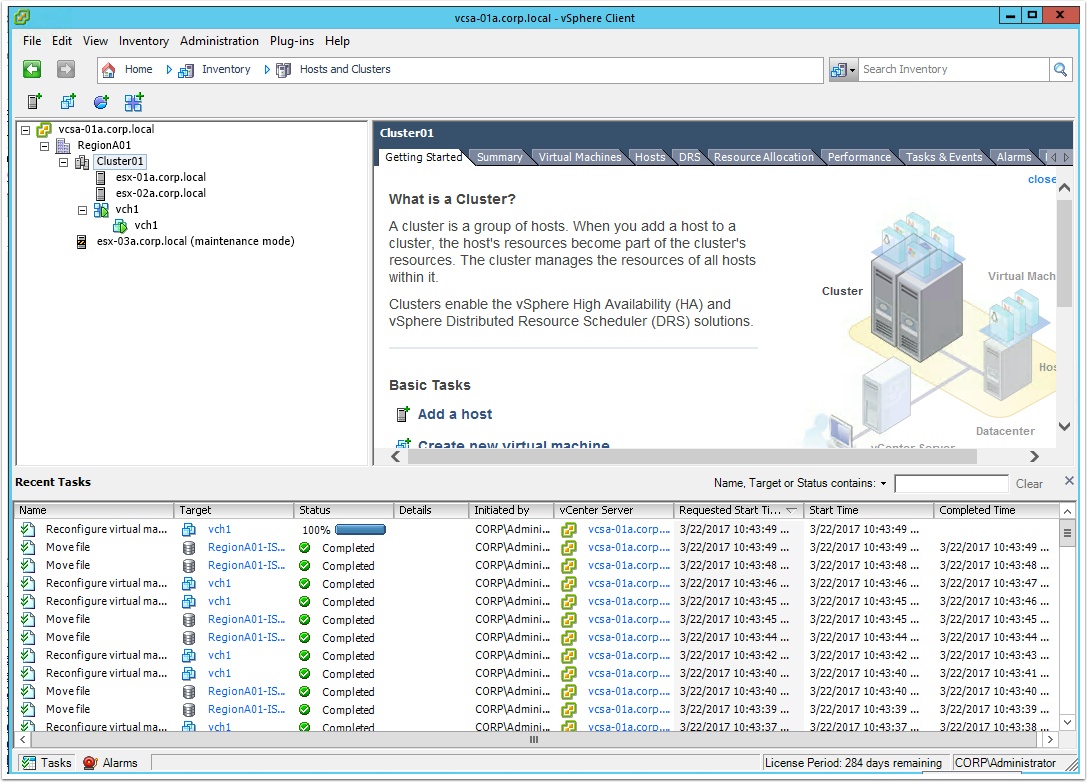Collapse the RegionA01 datacenter node

(44, 146)
